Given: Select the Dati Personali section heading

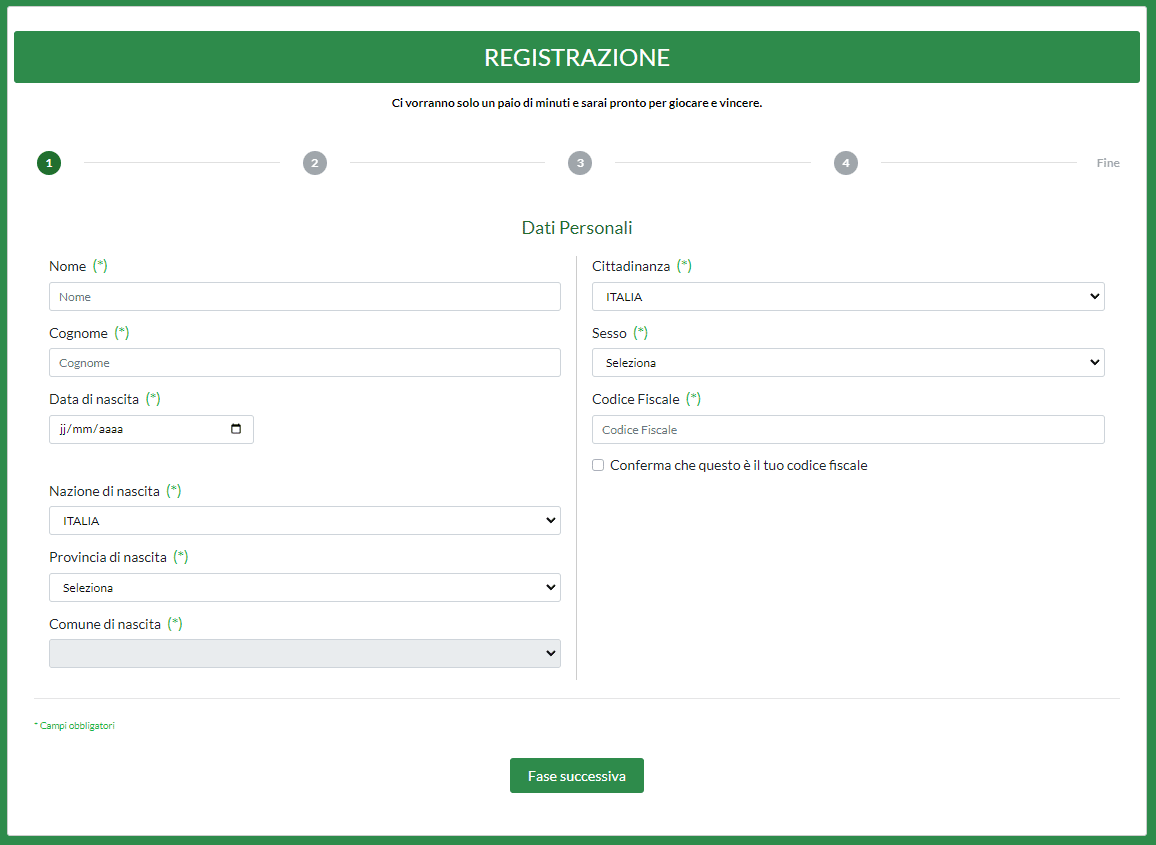Looking at the screenshot, I should [x=576, y=227].
